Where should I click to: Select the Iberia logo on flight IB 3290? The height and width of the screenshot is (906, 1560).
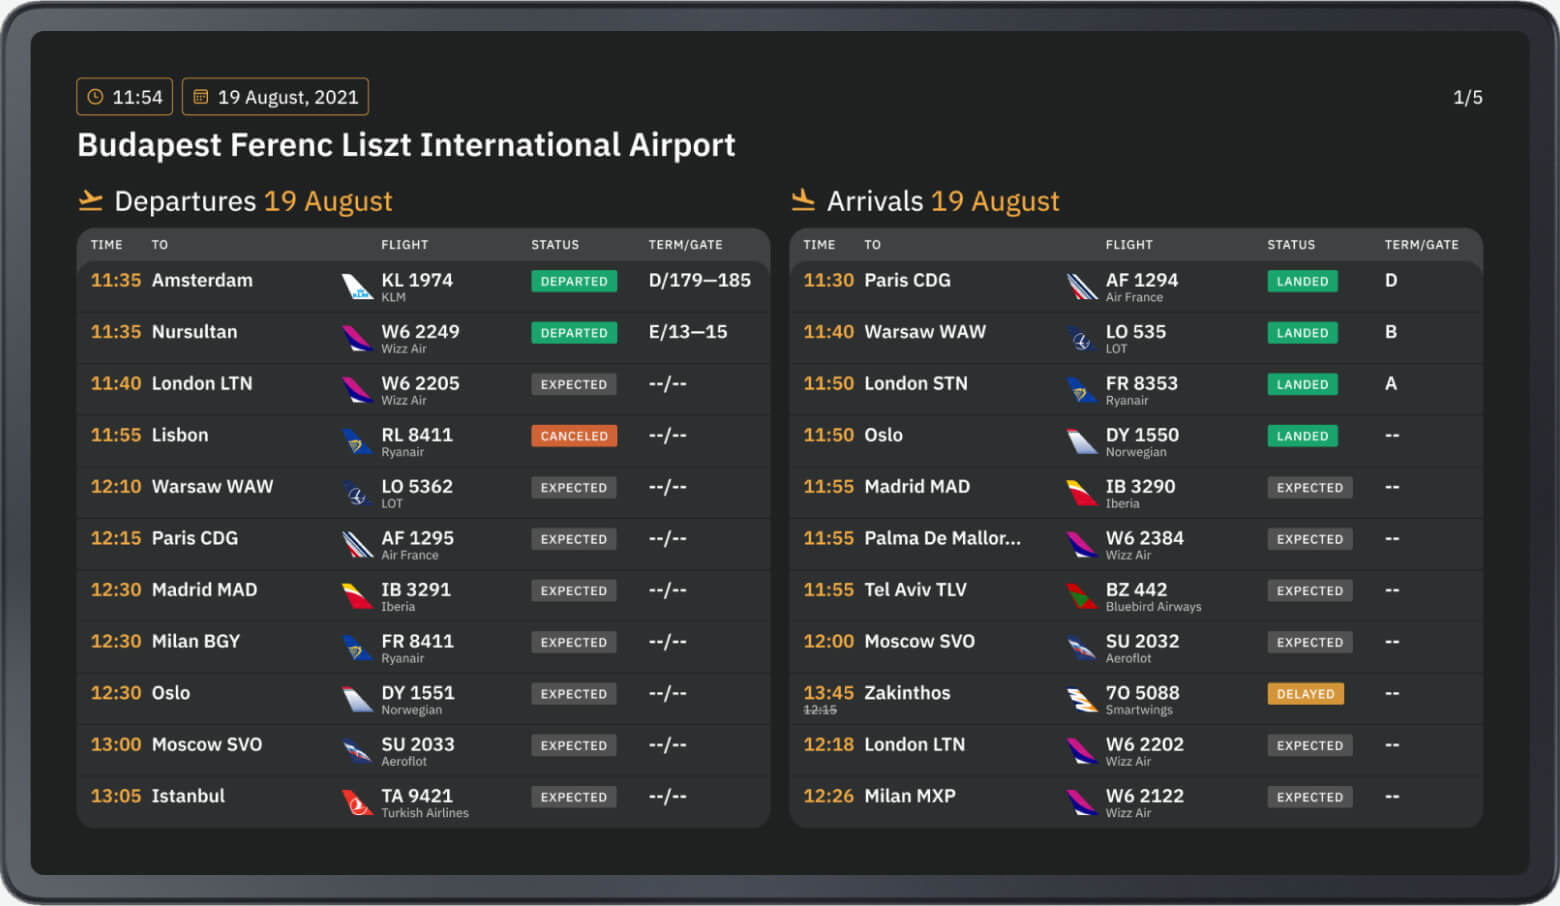point(1080,493)
